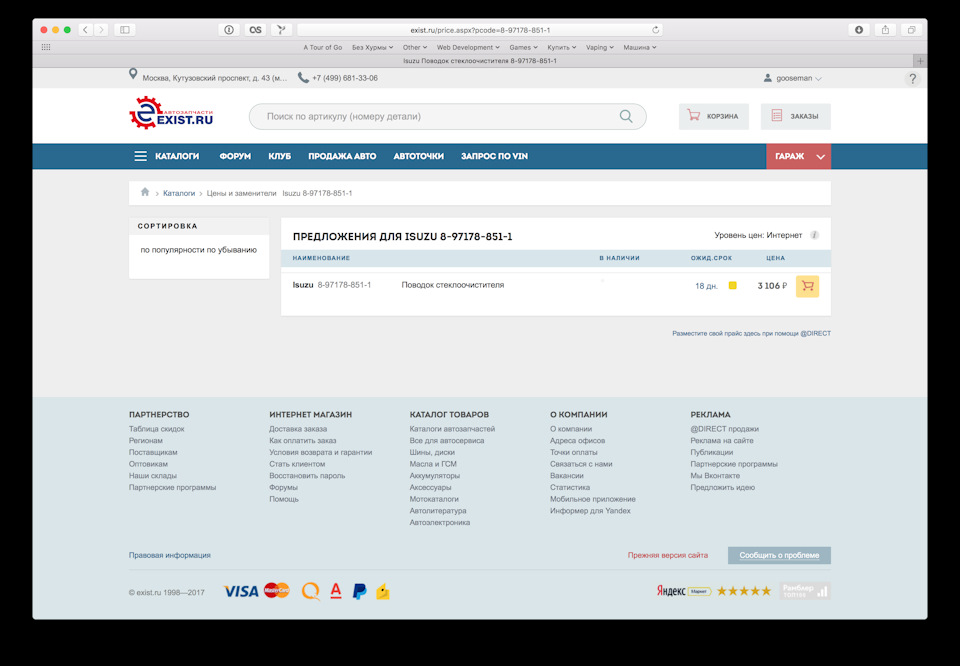Open a new Safari tab
Image resolution: width=960 pixels, height=666 pixels.
coord(920,61)
